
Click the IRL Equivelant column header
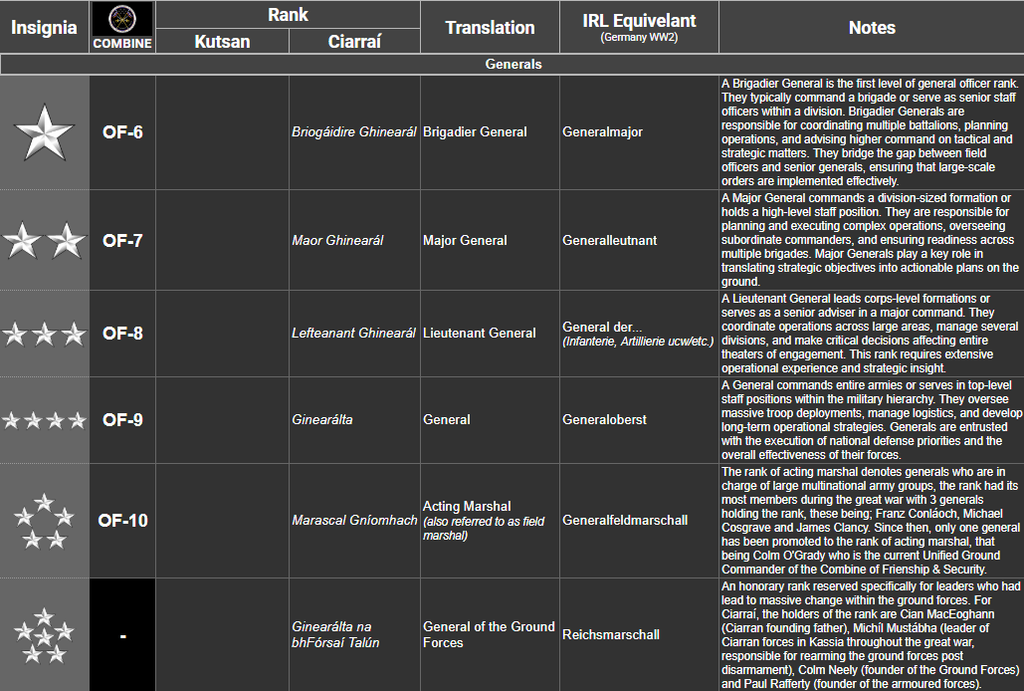pos(639,27)
